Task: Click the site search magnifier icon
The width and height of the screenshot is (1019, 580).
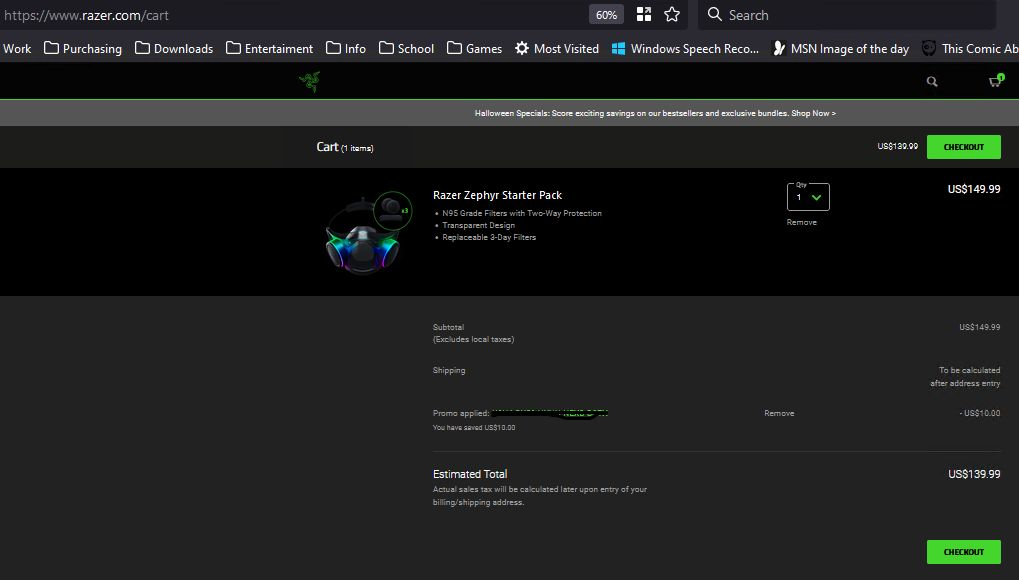Action: pos(932,81)
